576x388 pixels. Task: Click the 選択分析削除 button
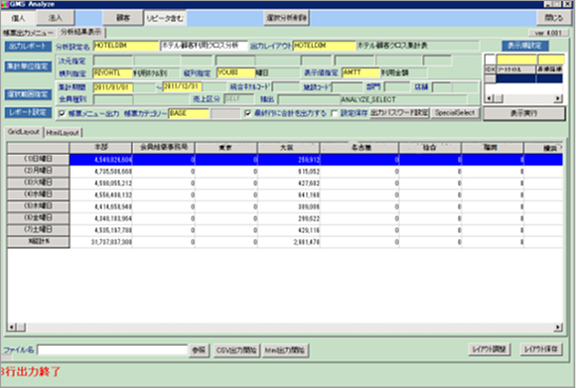click(287, 18)
